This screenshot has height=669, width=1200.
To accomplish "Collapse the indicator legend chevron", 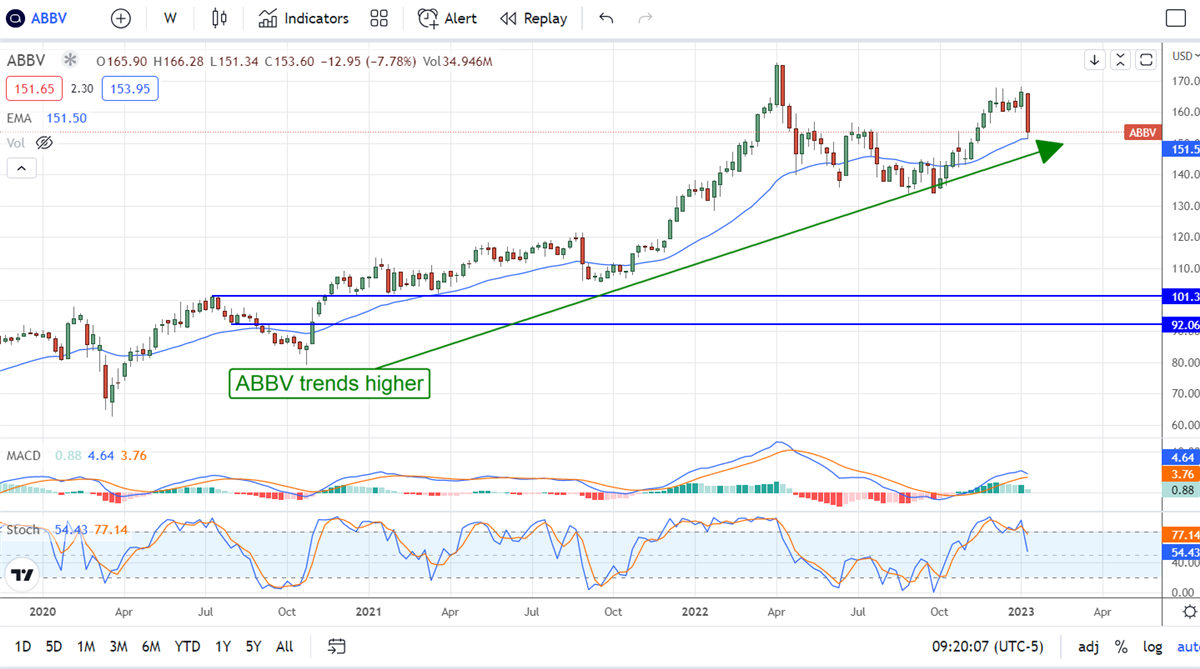I will (21, 169).
